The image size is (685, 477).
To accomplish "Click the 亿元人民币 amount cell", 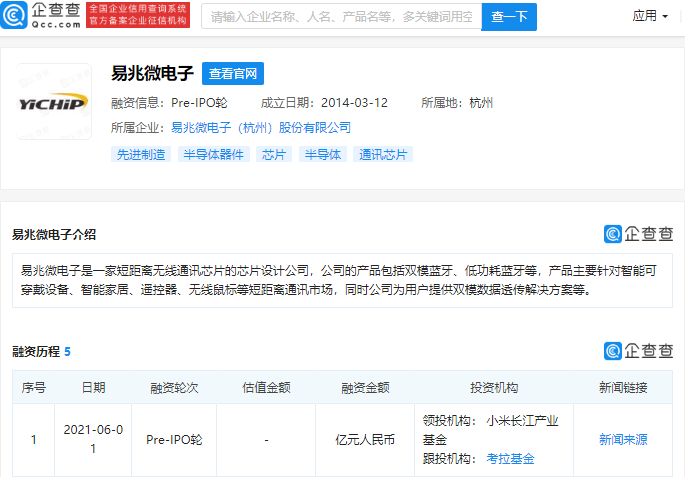I will pyautogui.click(x=365, y=439).
